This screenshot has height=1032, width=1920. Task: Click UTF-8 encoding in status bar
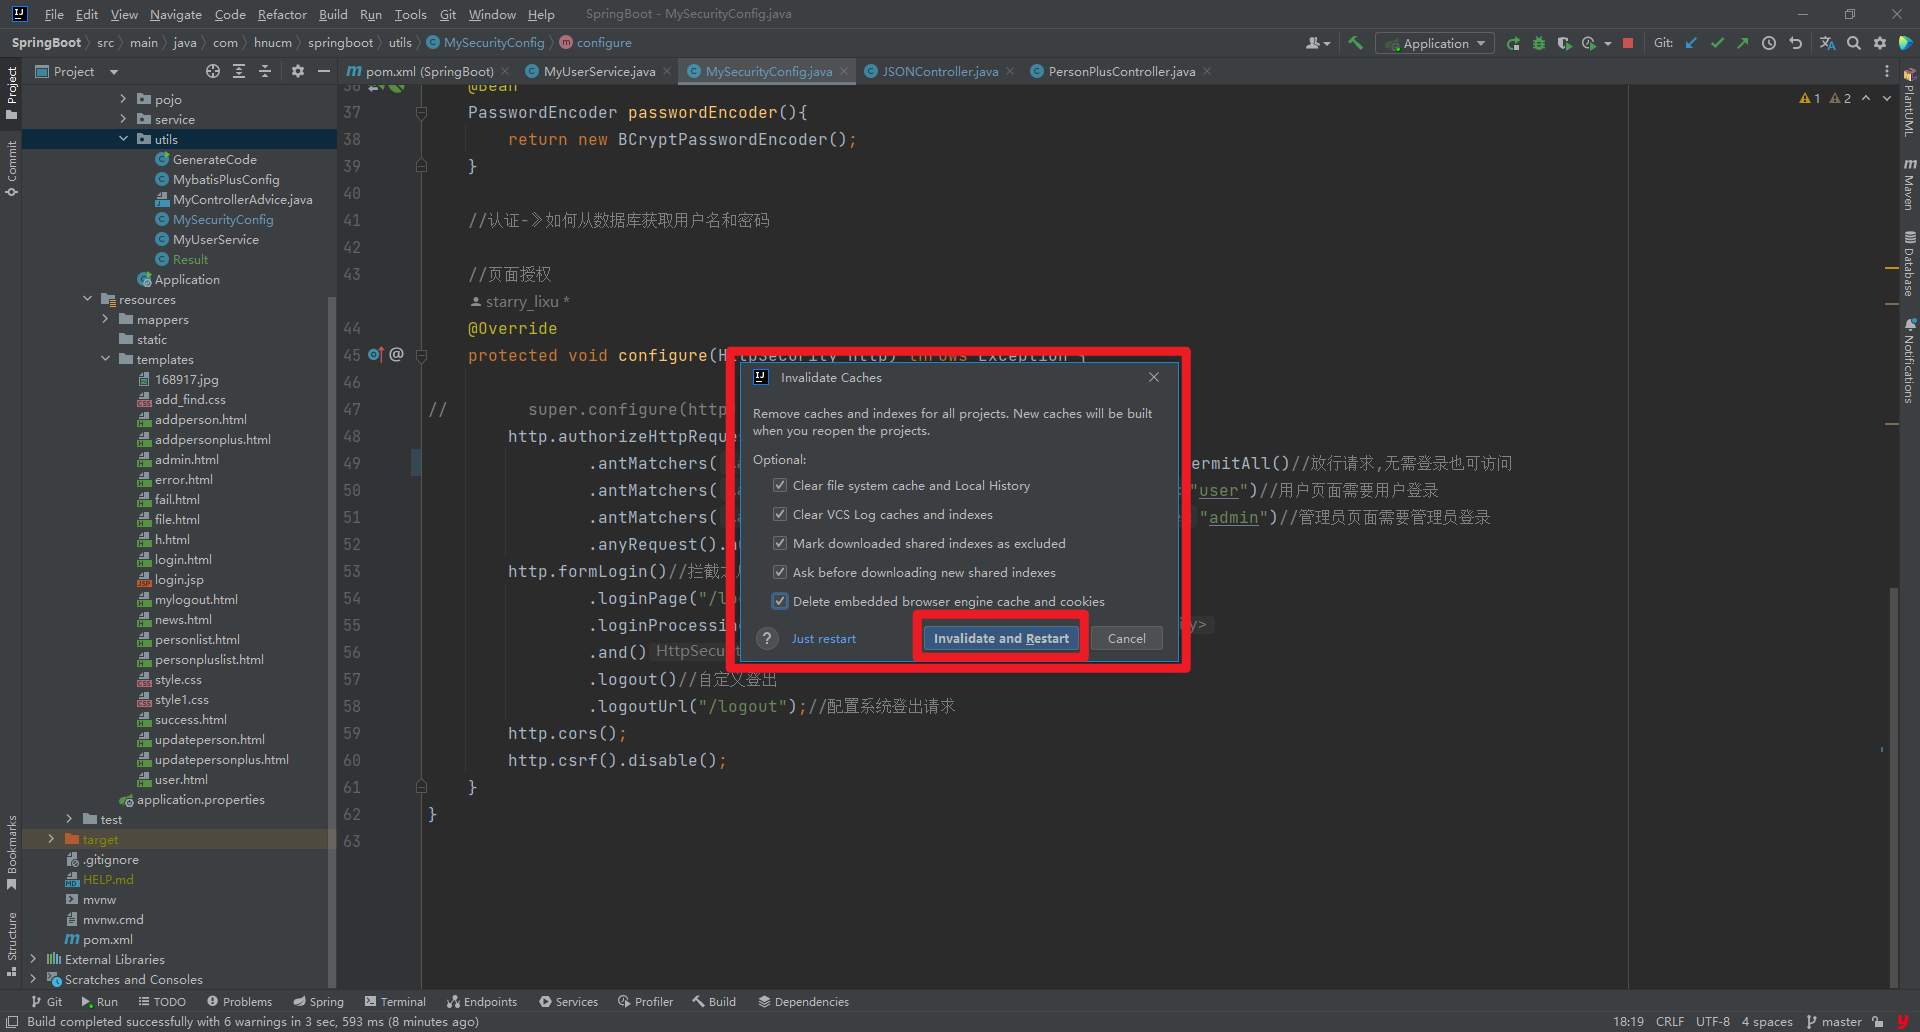click(x=1713, y=1021)
